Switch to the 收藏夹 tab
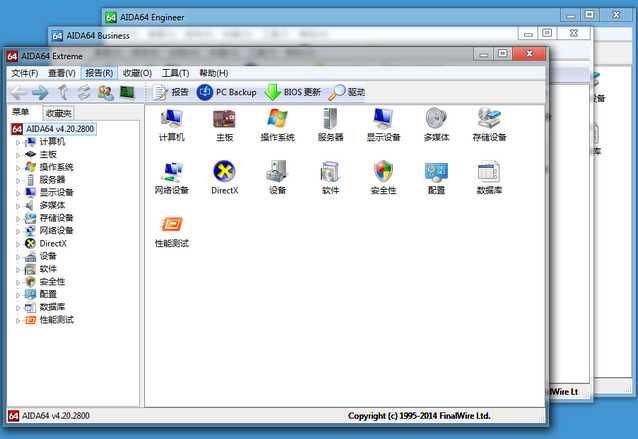 (x=59, y=113)
